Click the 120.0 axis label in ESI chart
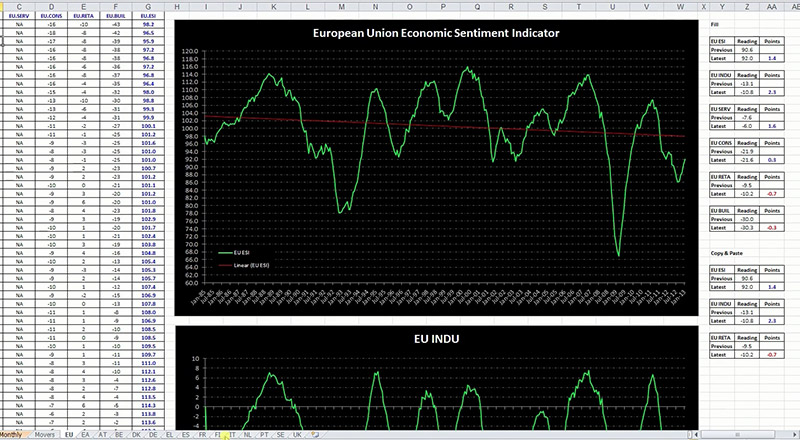800x440 pixels. [190, 52]
